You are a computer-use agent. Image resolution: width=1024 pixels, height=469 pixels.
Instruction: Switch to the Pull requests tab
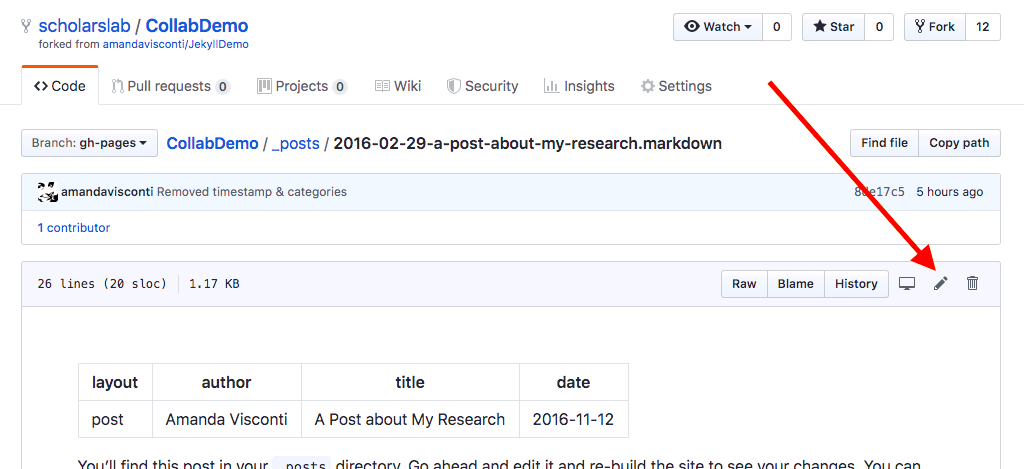click(x=170, y=86)
